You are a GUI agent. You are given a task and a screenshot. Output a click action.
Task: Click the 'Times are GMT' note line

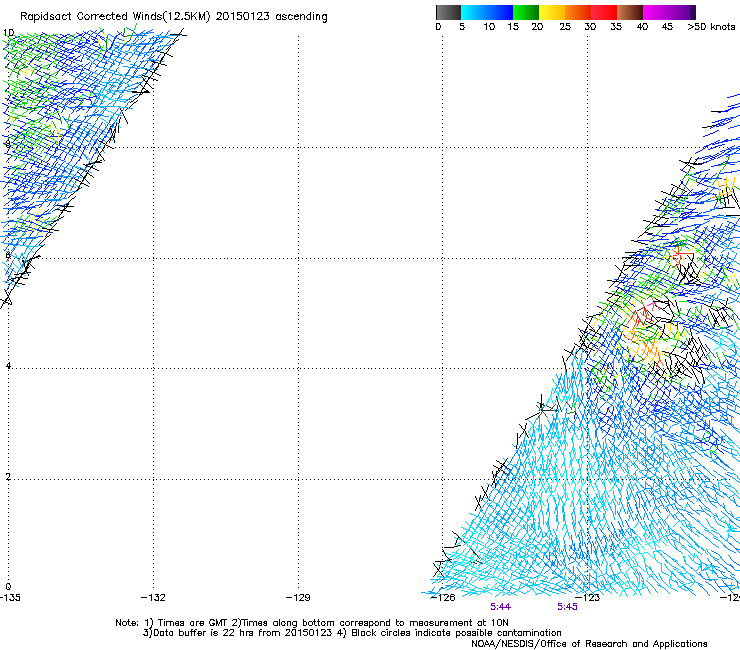pos(312,623)
